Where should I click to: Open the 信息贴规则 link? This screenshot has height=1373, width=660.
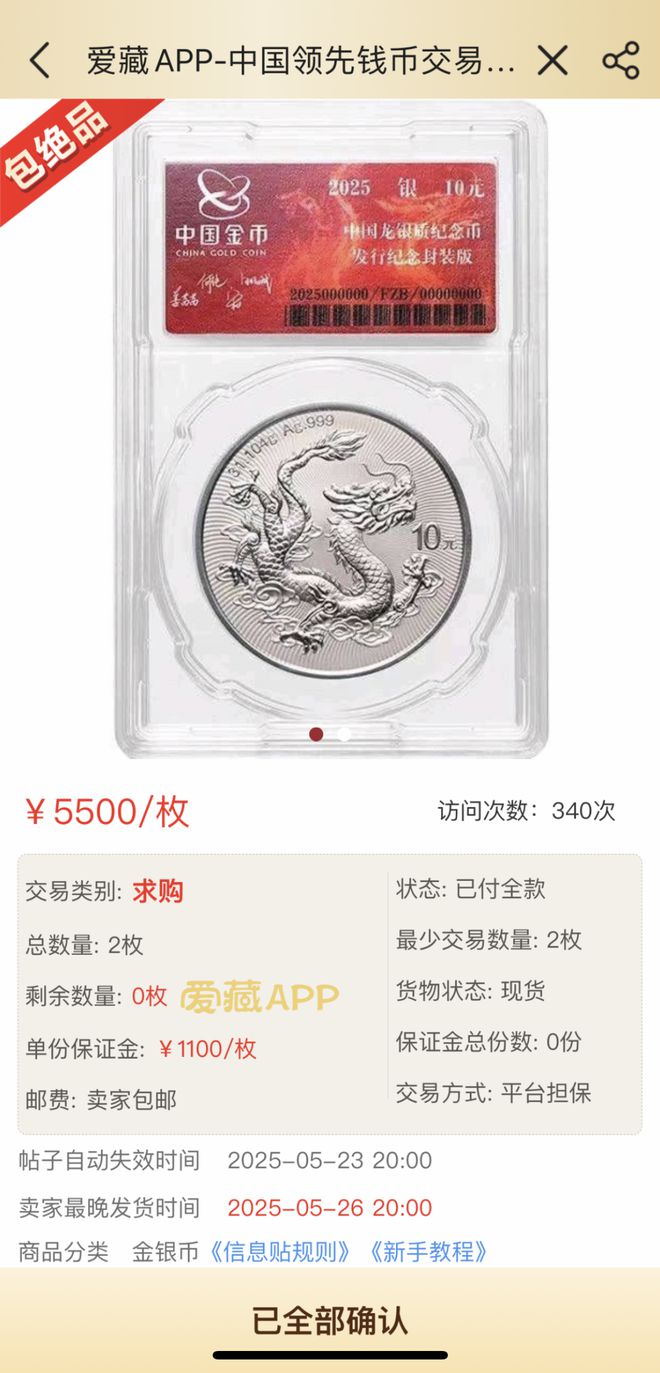(x=280, y=1251)
